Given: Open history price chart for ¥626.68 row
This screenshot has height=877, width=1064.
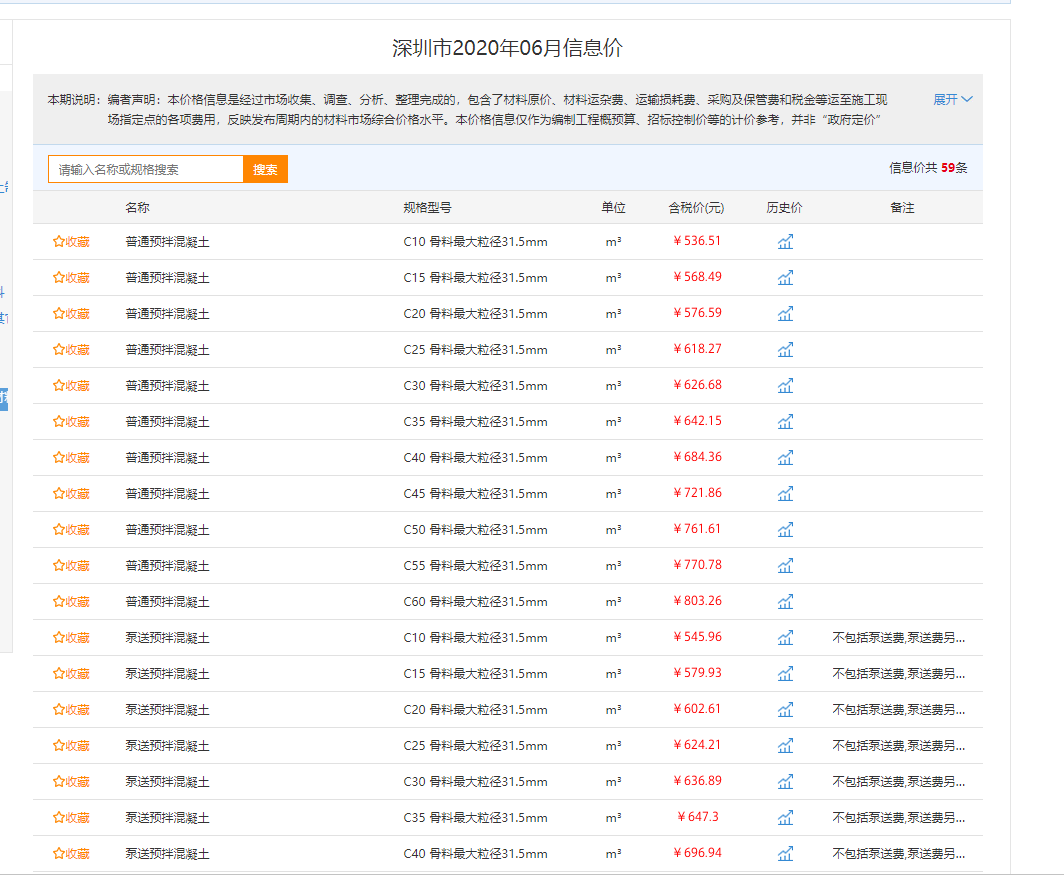Looking at the screenshot, I should coord(785,386).
